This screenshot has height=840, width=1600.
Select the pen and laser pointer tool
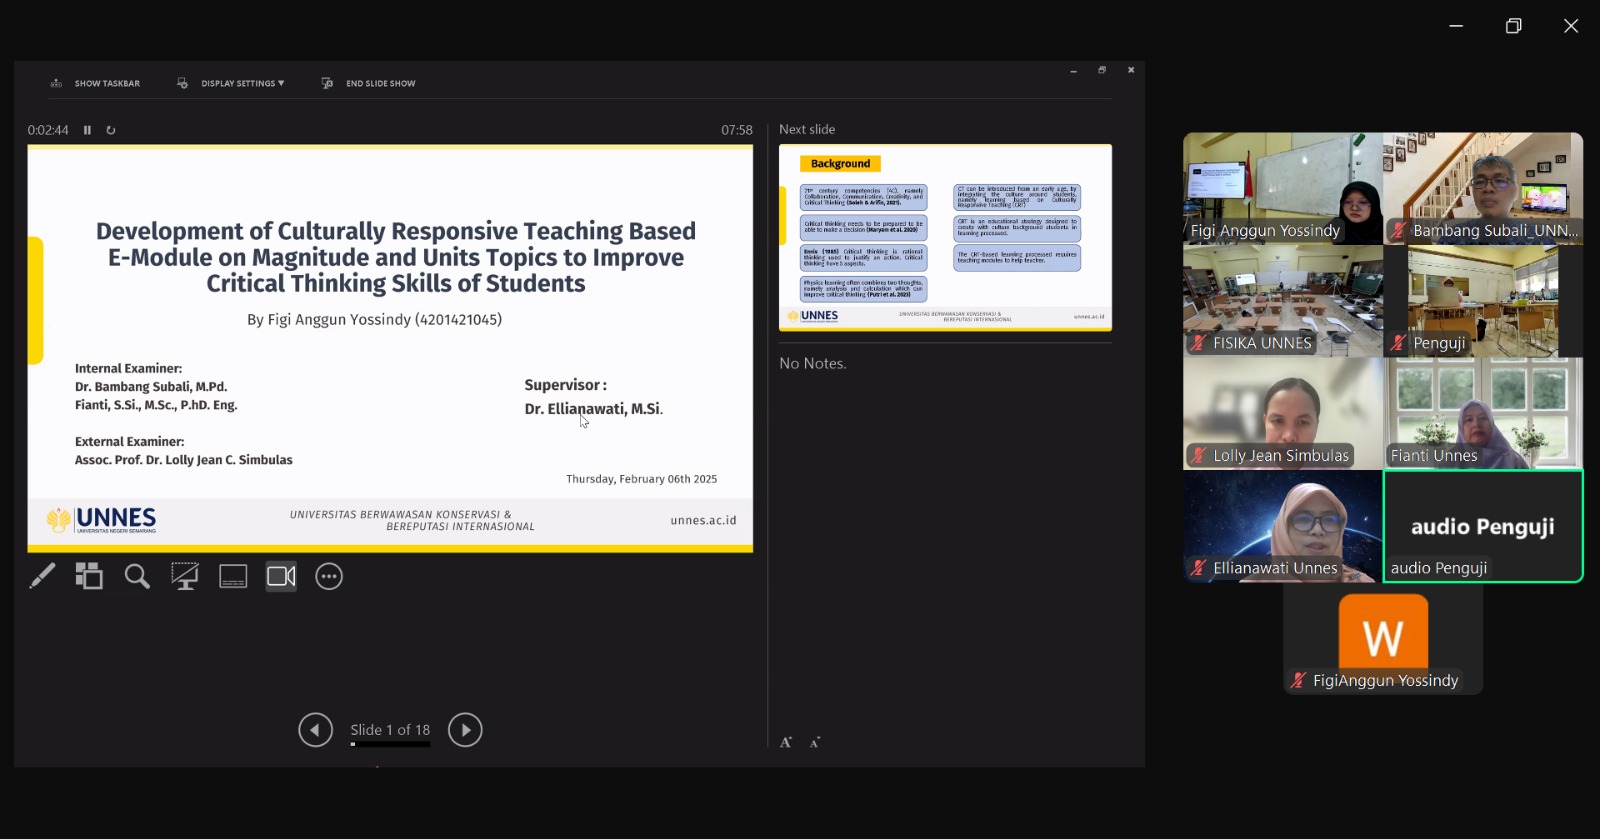(x=42, y=577)
